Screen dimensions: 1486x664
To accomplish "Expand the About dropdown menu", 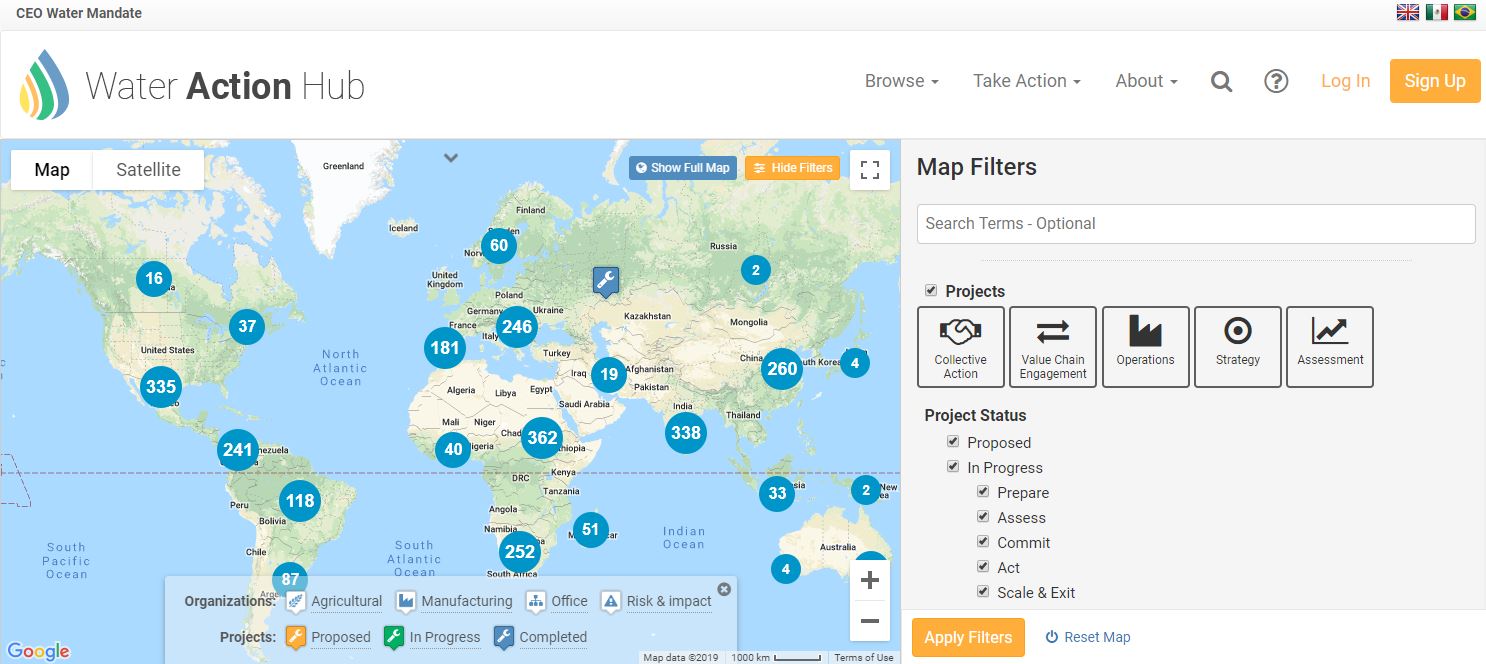I will (1146, 82).
